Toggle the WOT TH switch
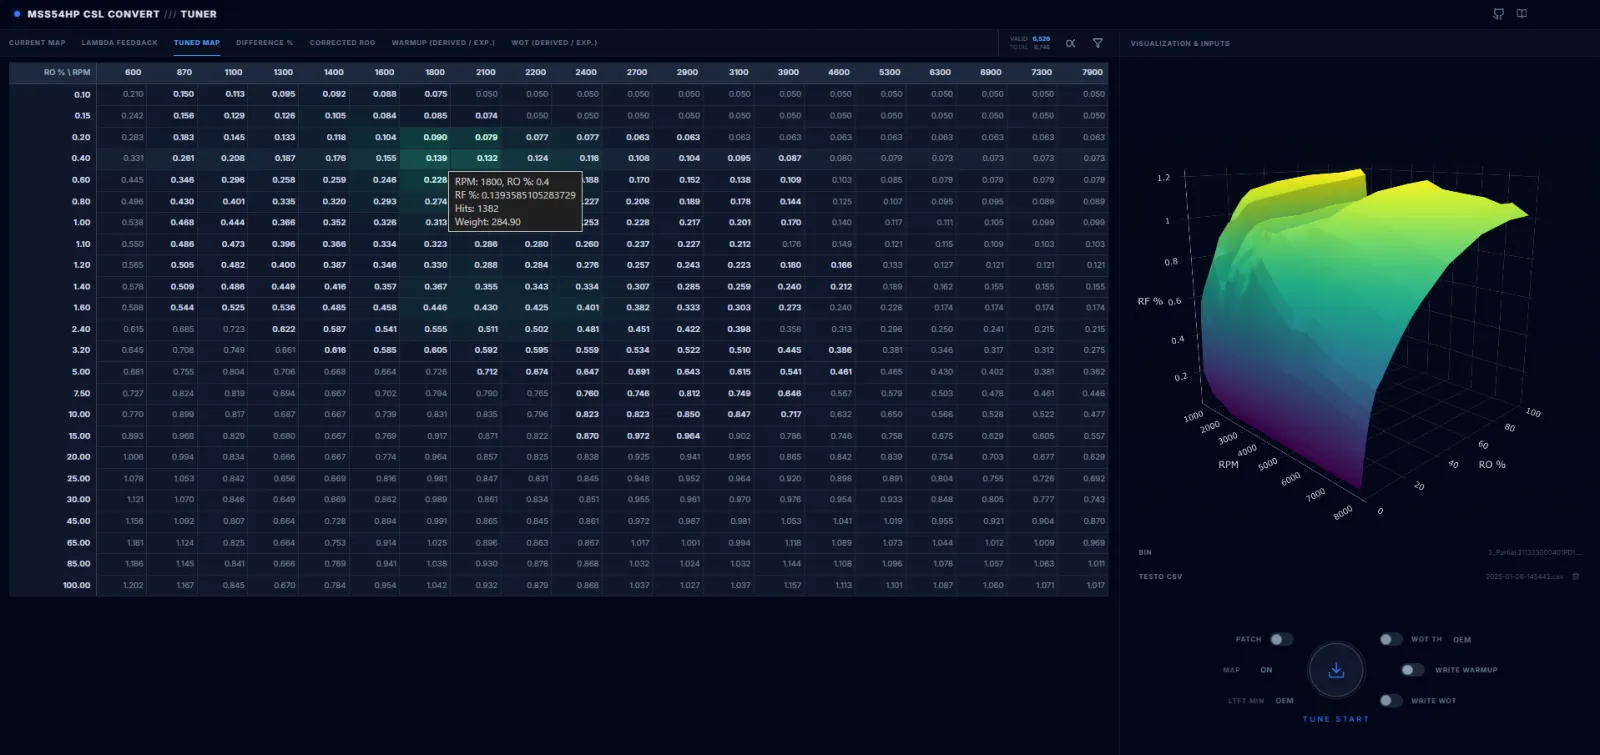The height and width of the screenshot is (755, 1600). 1391,639
